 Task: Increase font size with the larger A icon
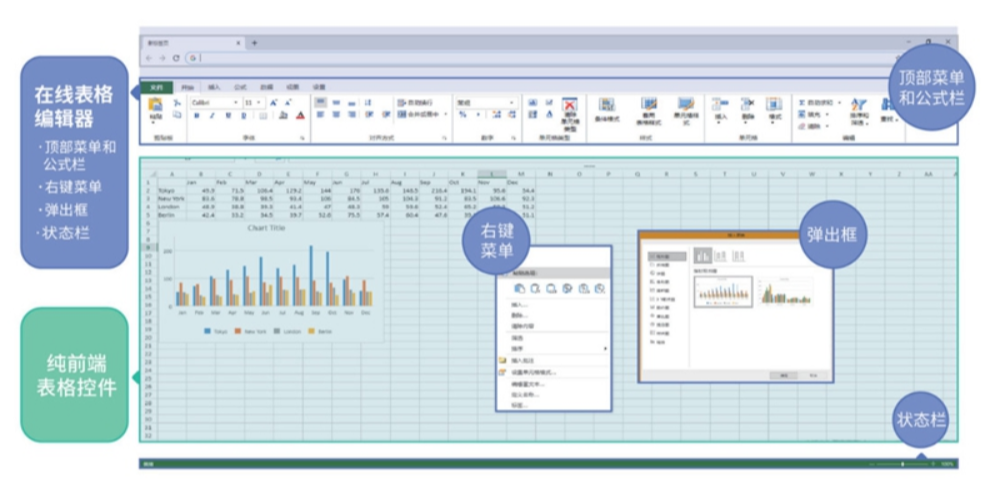point(273,103)
